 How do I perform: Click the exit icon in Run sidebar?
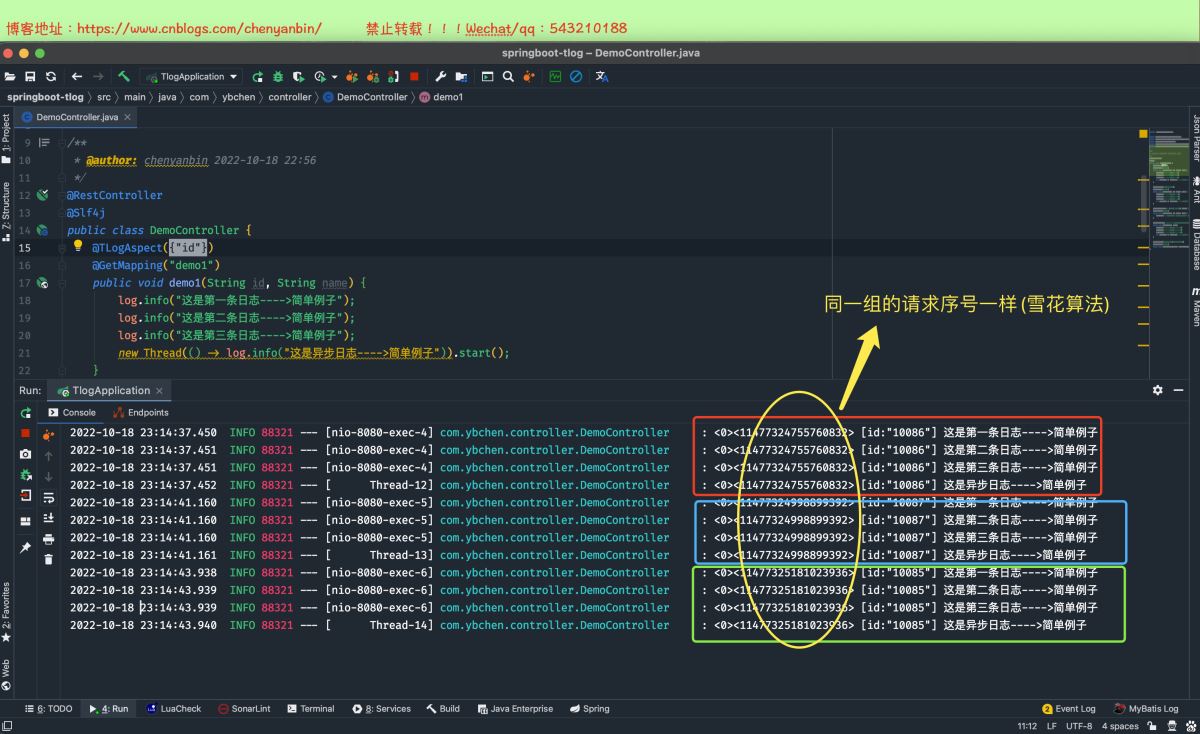pyautogui.click(x=26, y=495)
